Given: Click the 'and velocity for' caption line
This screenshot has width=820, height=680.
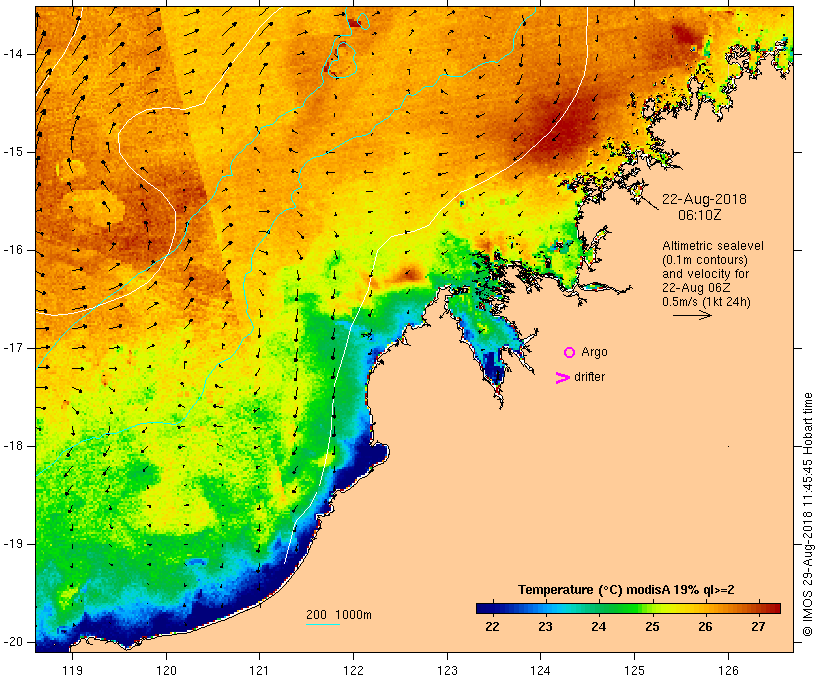Looking at the screenshot, I should click(x=705, y=274).
